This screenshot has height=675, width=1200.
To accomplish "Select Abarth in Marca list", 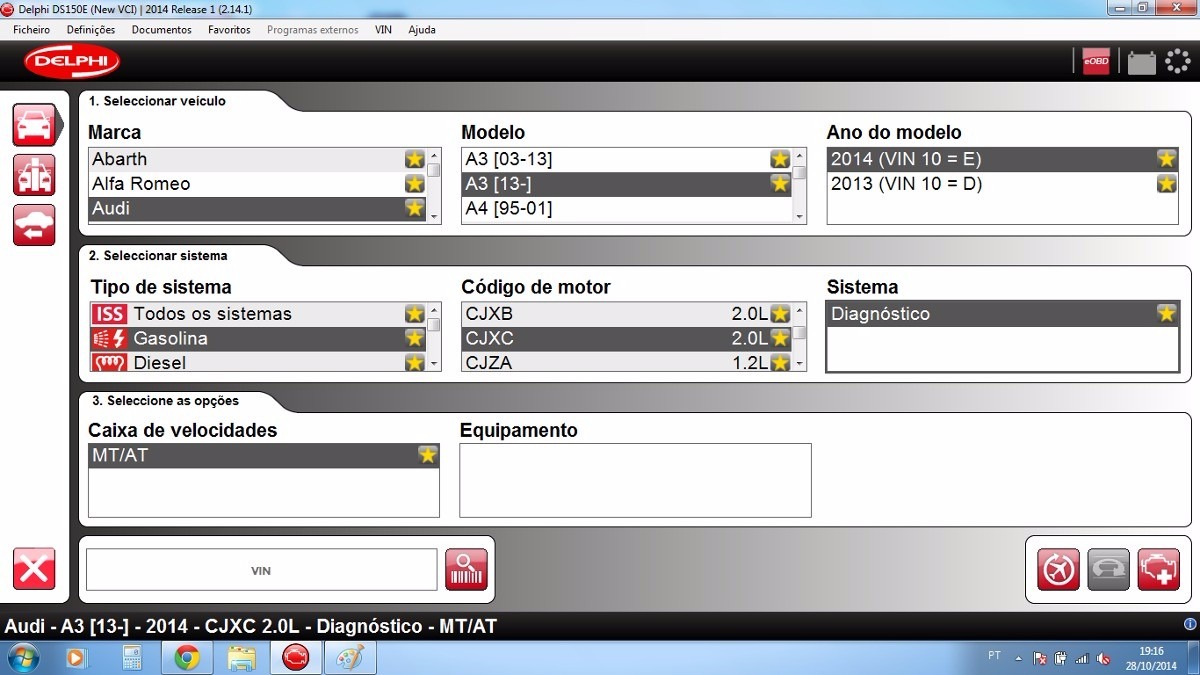I will (257, 159).
